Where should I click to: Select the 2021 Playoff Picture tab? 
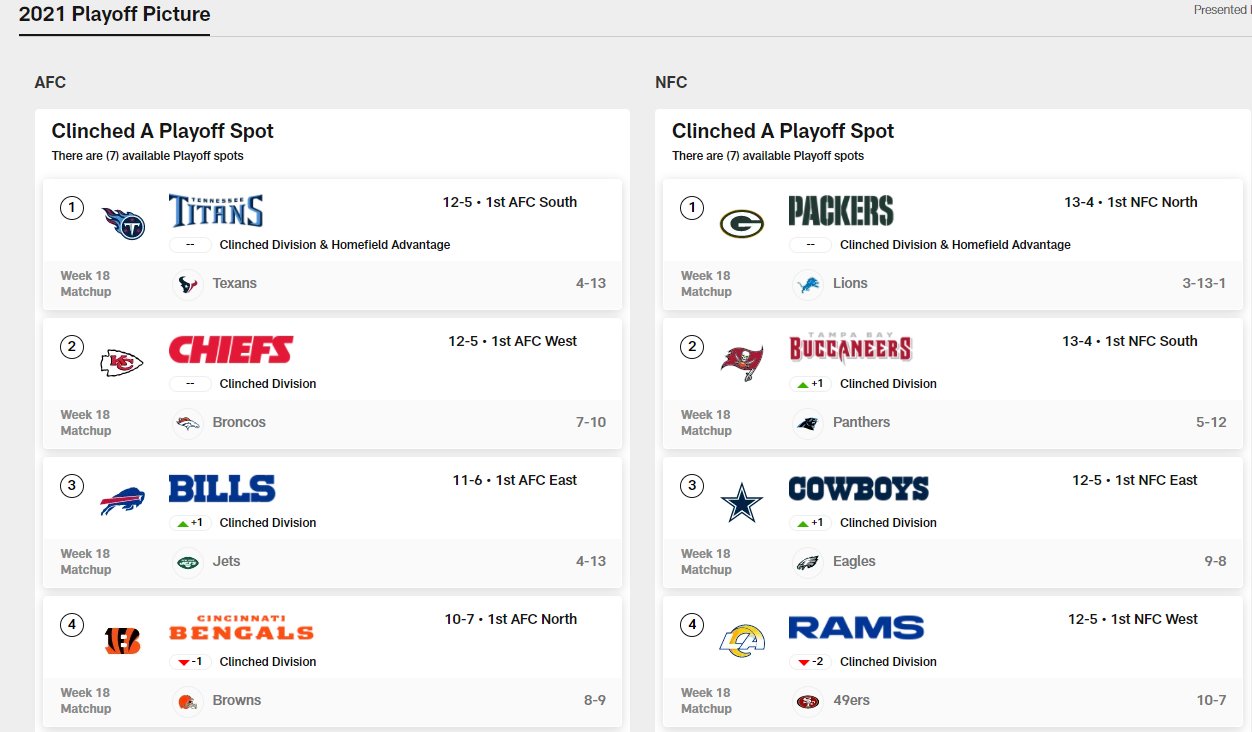click(x=115, y=15)
